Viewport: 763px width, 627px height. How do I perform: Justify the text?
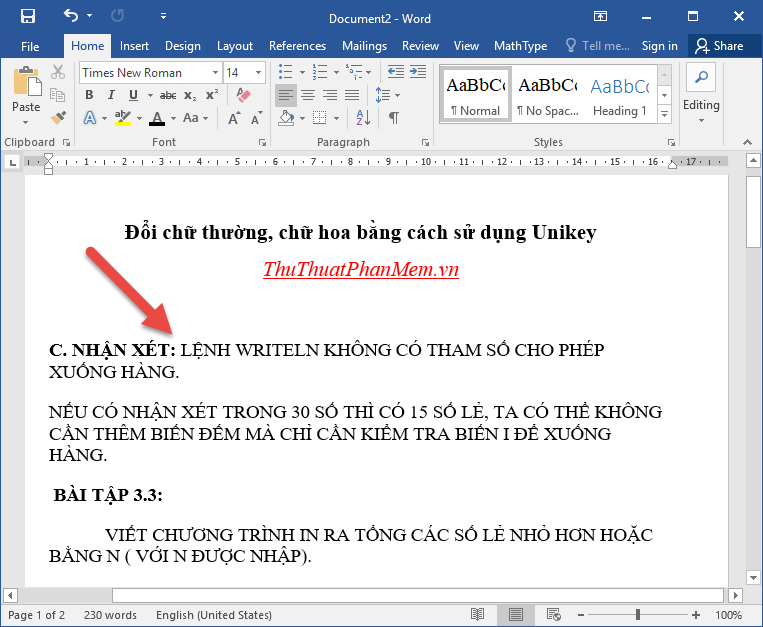(352, 95)
